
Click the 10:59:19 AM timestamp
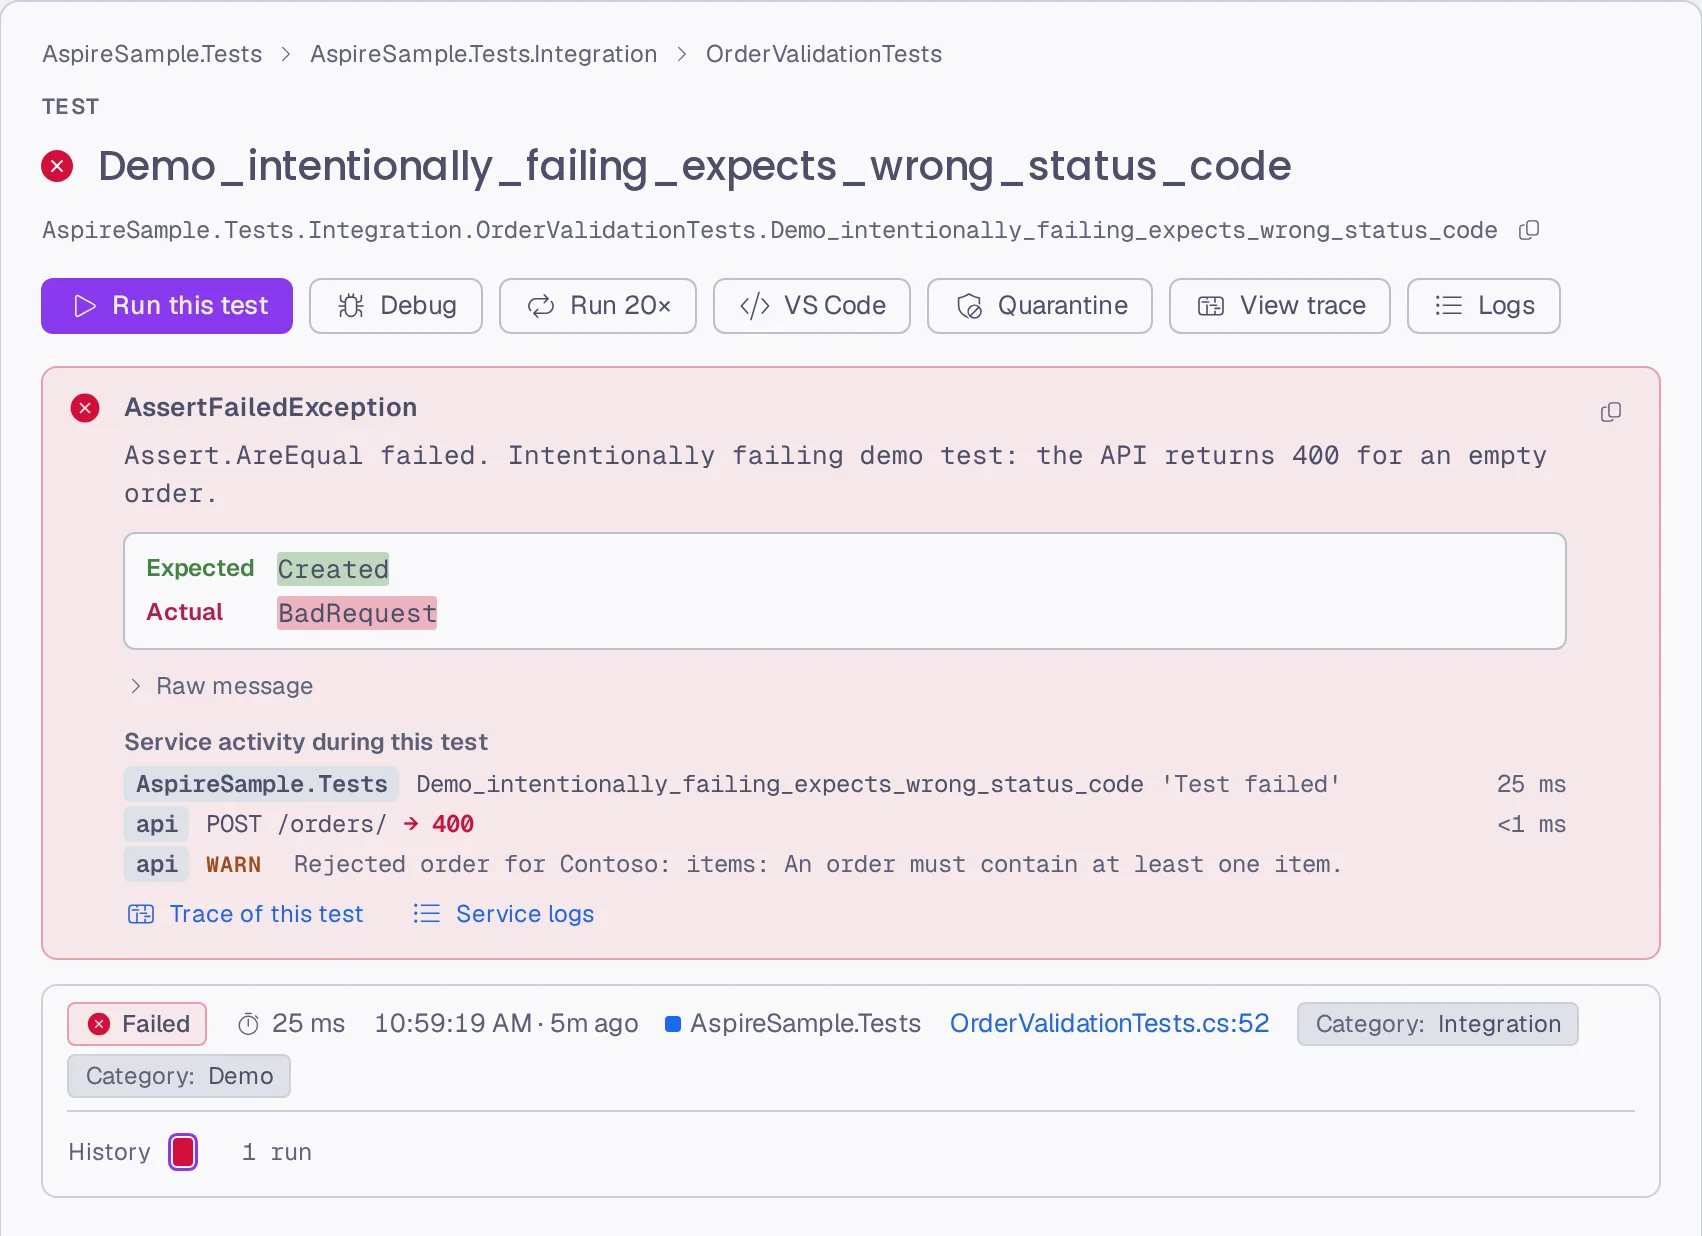point(453,1024)
